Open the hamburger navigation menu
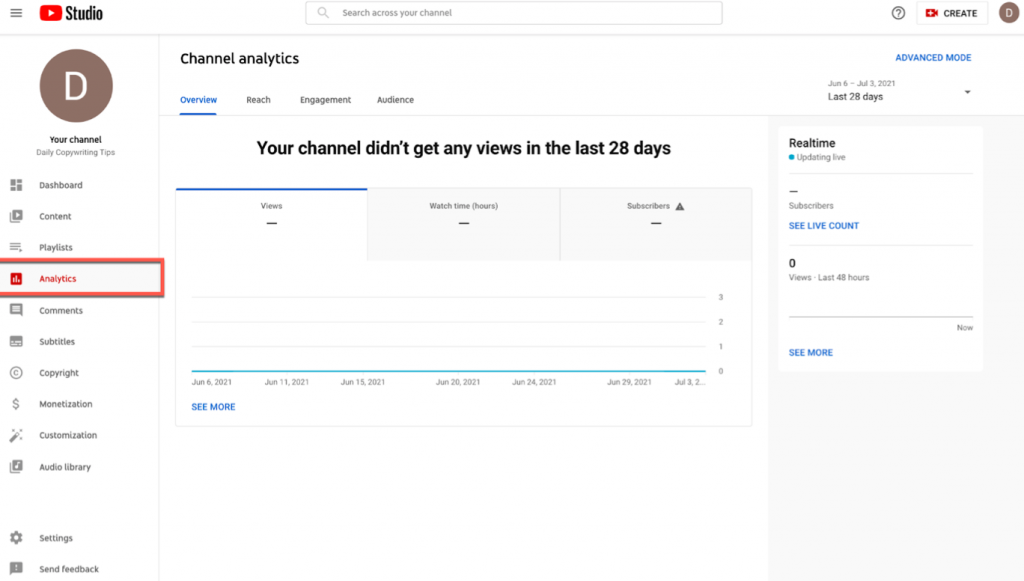The image size is (1024, 581). tap(16, 13)
